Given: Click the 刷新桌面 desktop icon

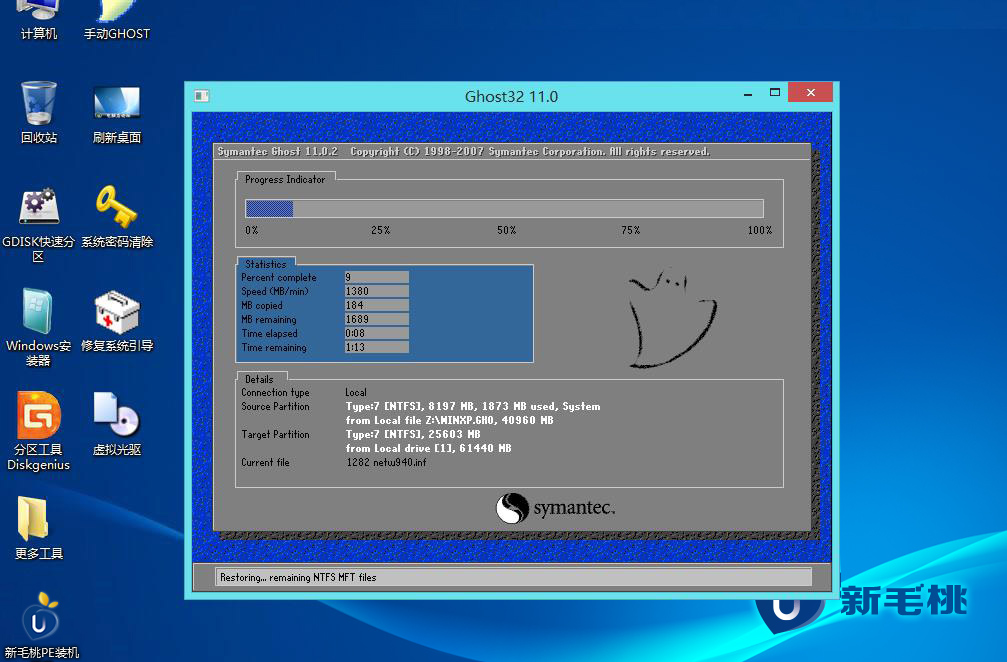Looking at the screenshot, I should 117,104.
